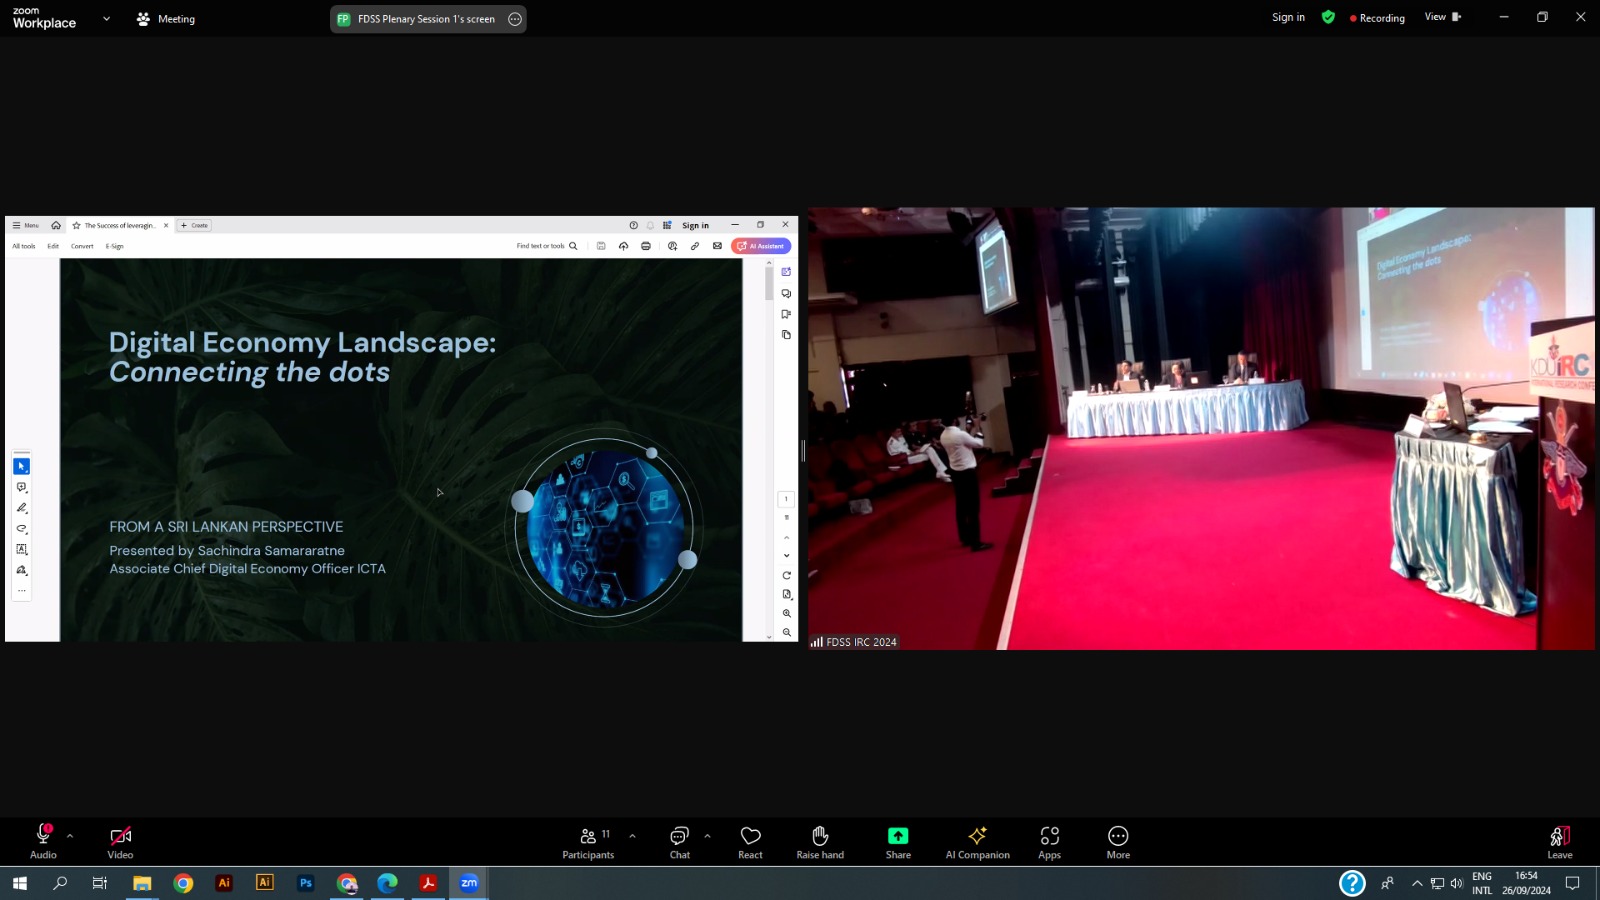Viewport: 1600px width, 900px height.
Task: Open the React emoji picker
Action: 750,841
